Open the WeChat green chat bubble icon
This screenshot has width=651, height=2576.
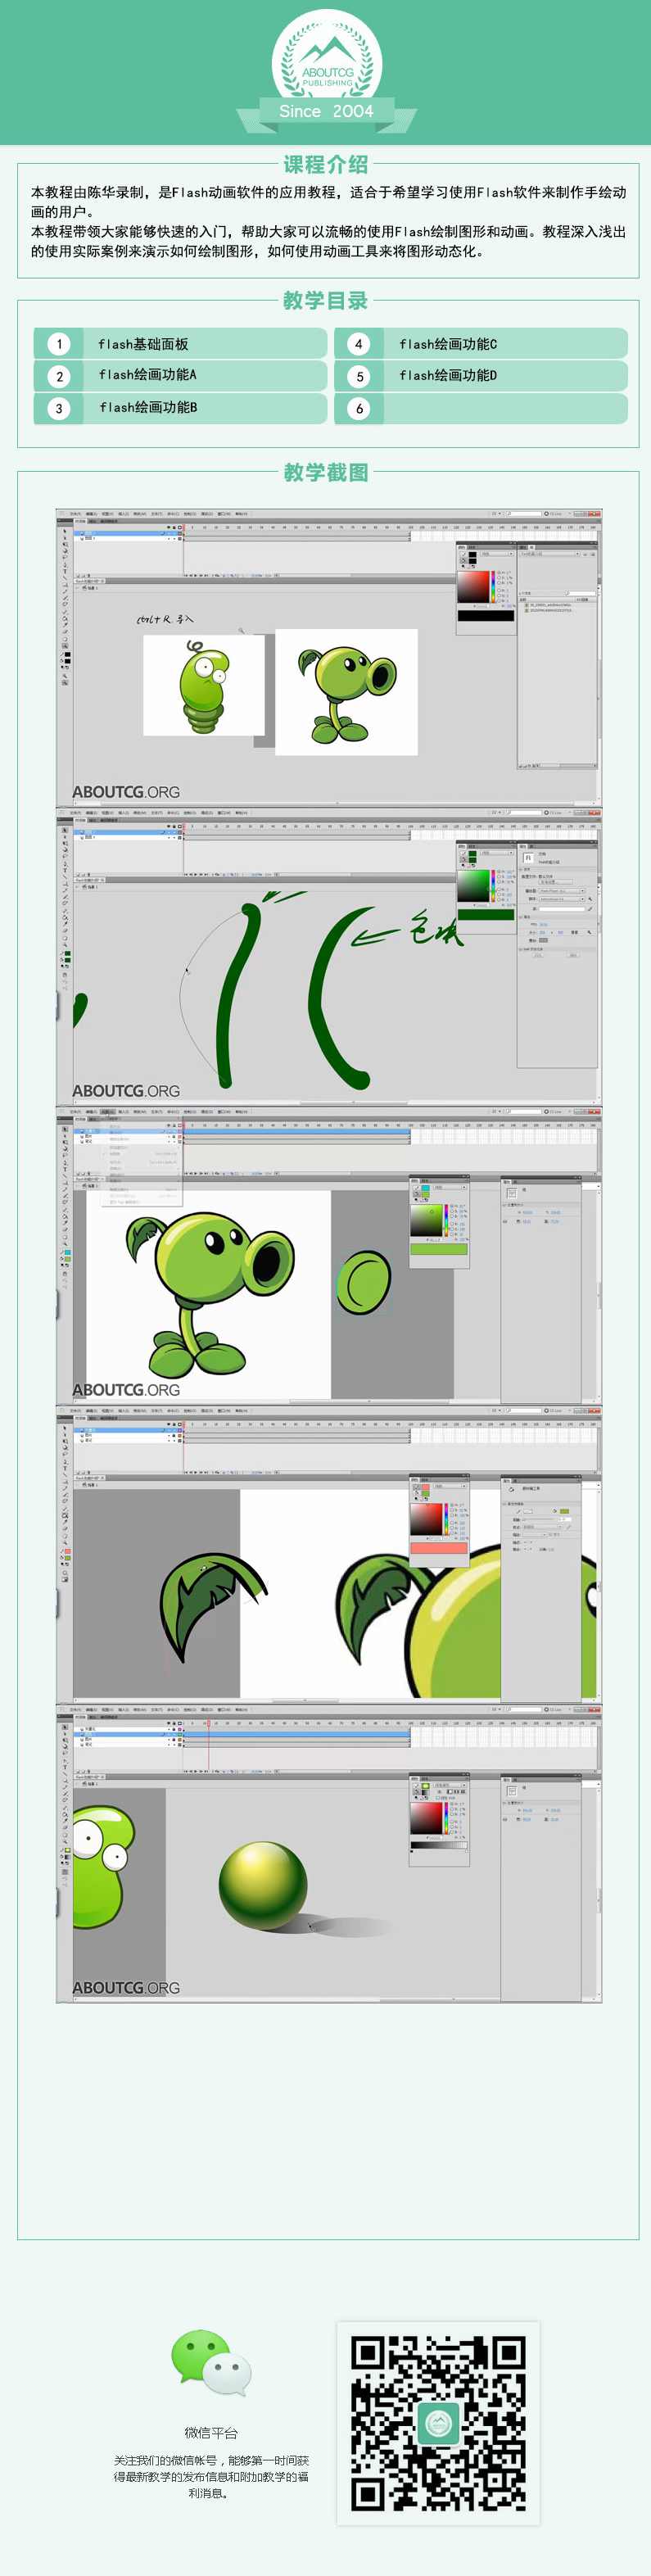pyautogui.click(x=211, y=2362)
